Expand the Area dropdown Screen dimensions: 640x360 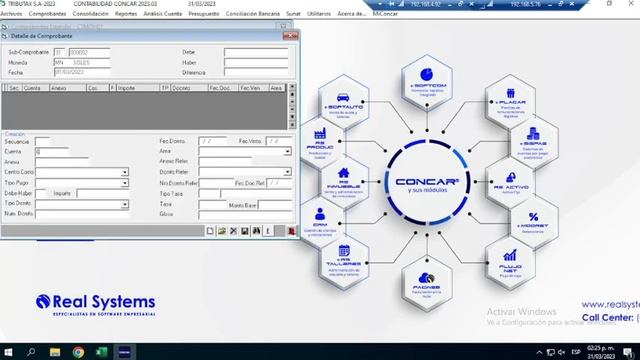(287, 151)
